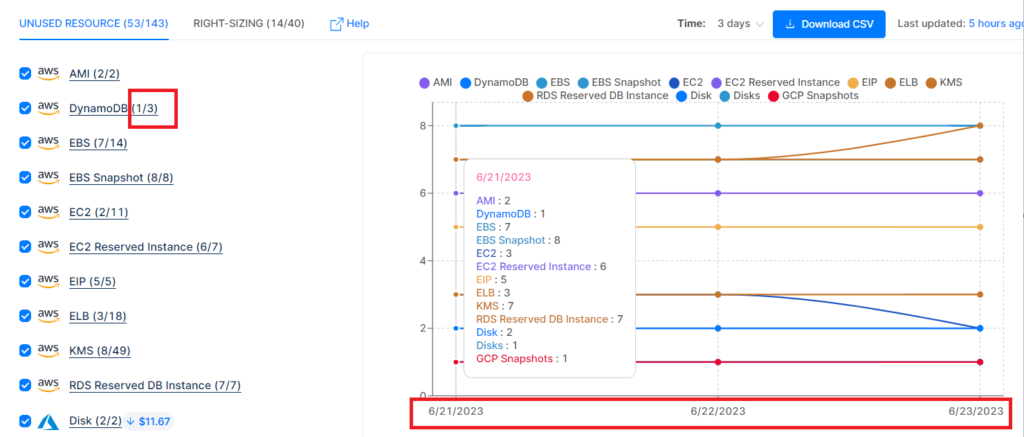This screenshot has width=1024, height=437.
Task: Click the AWS logo beside AMI
Action: (48, 73)
